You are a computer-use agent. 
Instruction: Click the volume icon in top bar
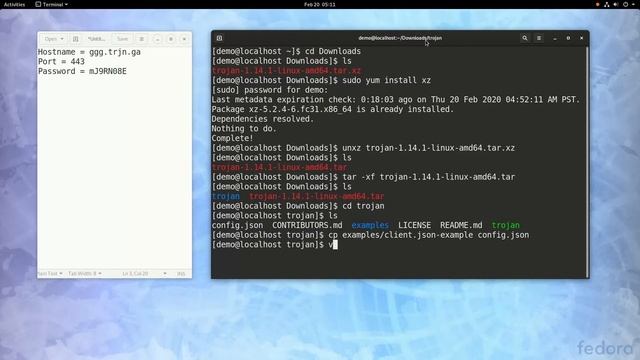point(616,4)
